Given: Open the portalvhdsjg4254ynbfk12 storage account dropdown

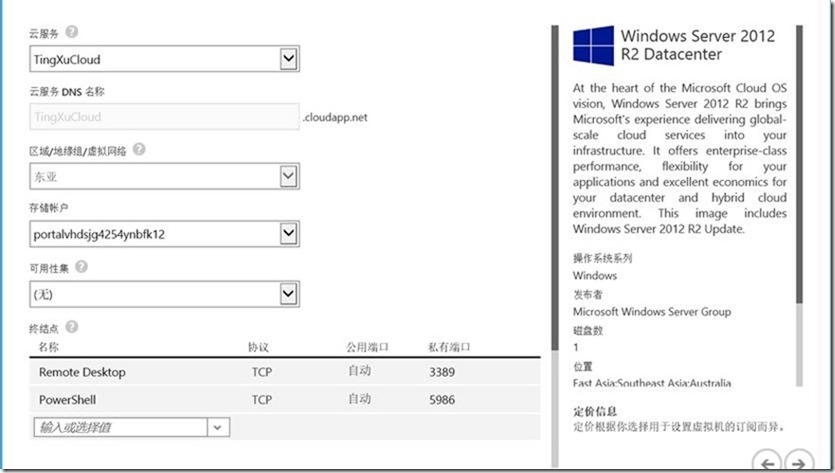Looking at the screenshot, I should click(288, 233).
